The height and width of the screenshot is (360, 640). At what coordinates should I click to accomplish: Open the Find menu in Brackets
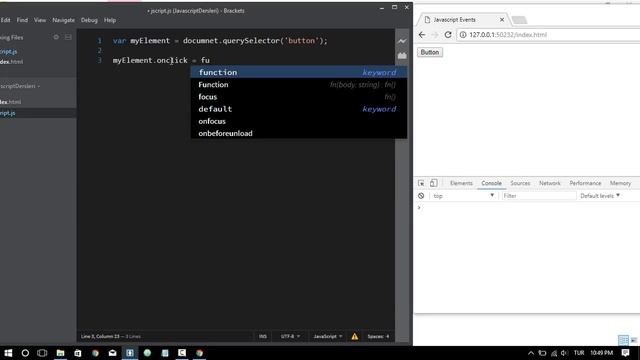pyautogui.click(x=22, y=20)
